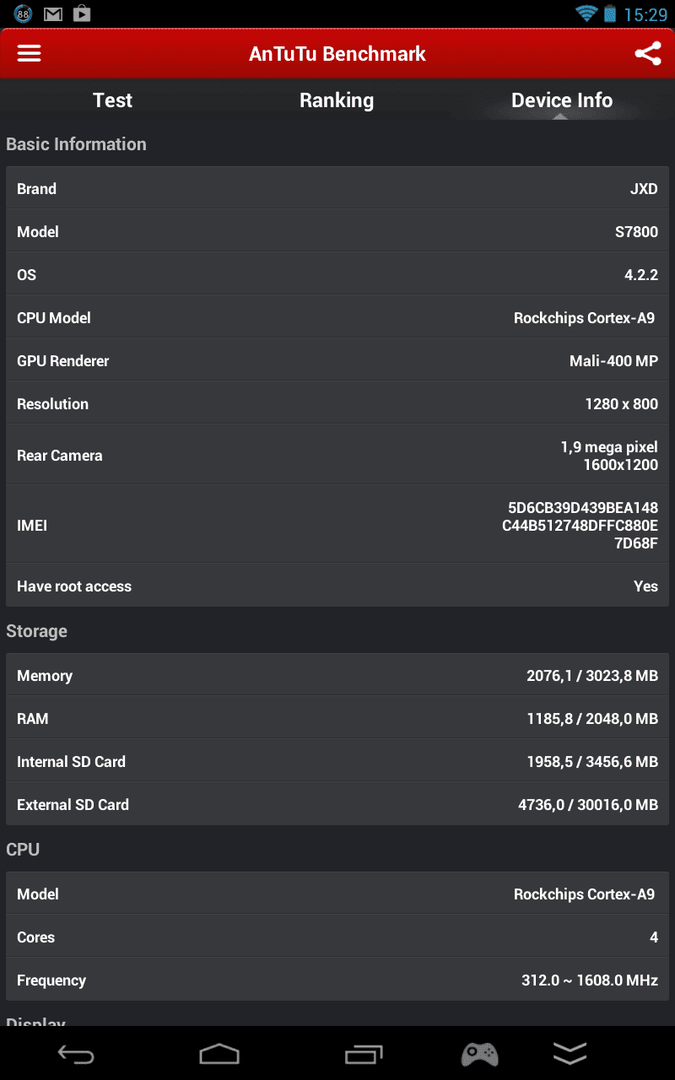Tap the Gmail notification icon
The width and height of the screenshot is (675, 1080).
53,13
